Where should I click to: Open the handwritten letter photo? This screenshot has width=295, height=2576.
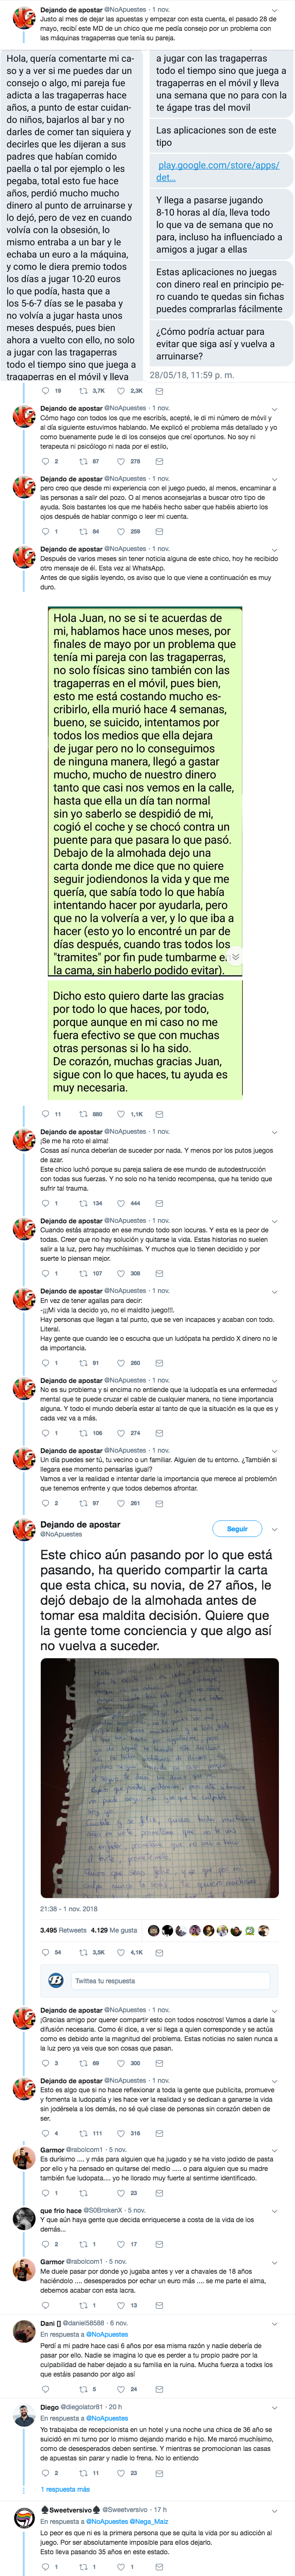160,1777
